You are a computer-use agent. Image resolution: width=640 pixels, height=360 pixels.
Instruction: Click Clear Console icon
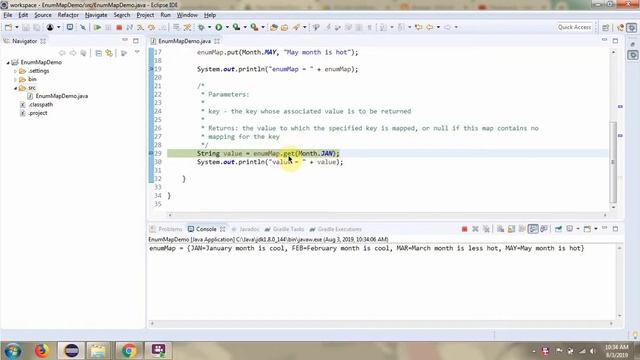pos(500,229)
